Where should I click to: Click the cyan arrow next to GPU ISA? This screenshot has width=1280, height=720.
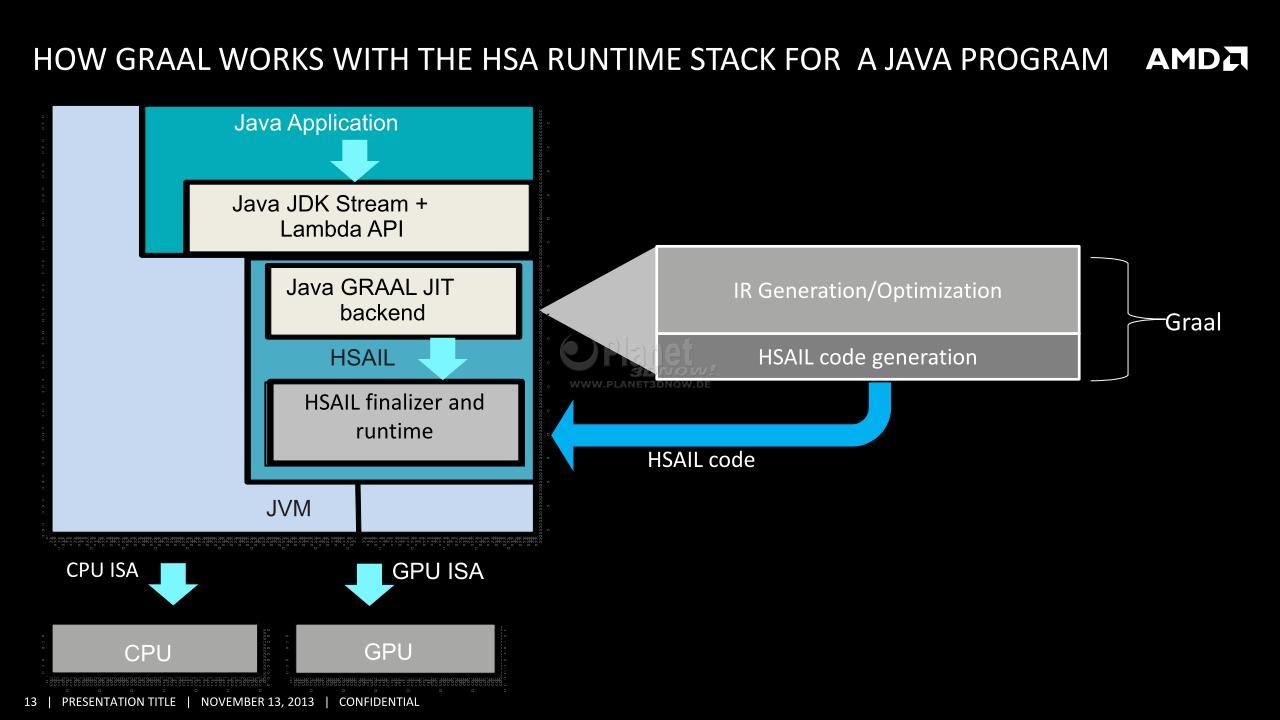(368, 585)
